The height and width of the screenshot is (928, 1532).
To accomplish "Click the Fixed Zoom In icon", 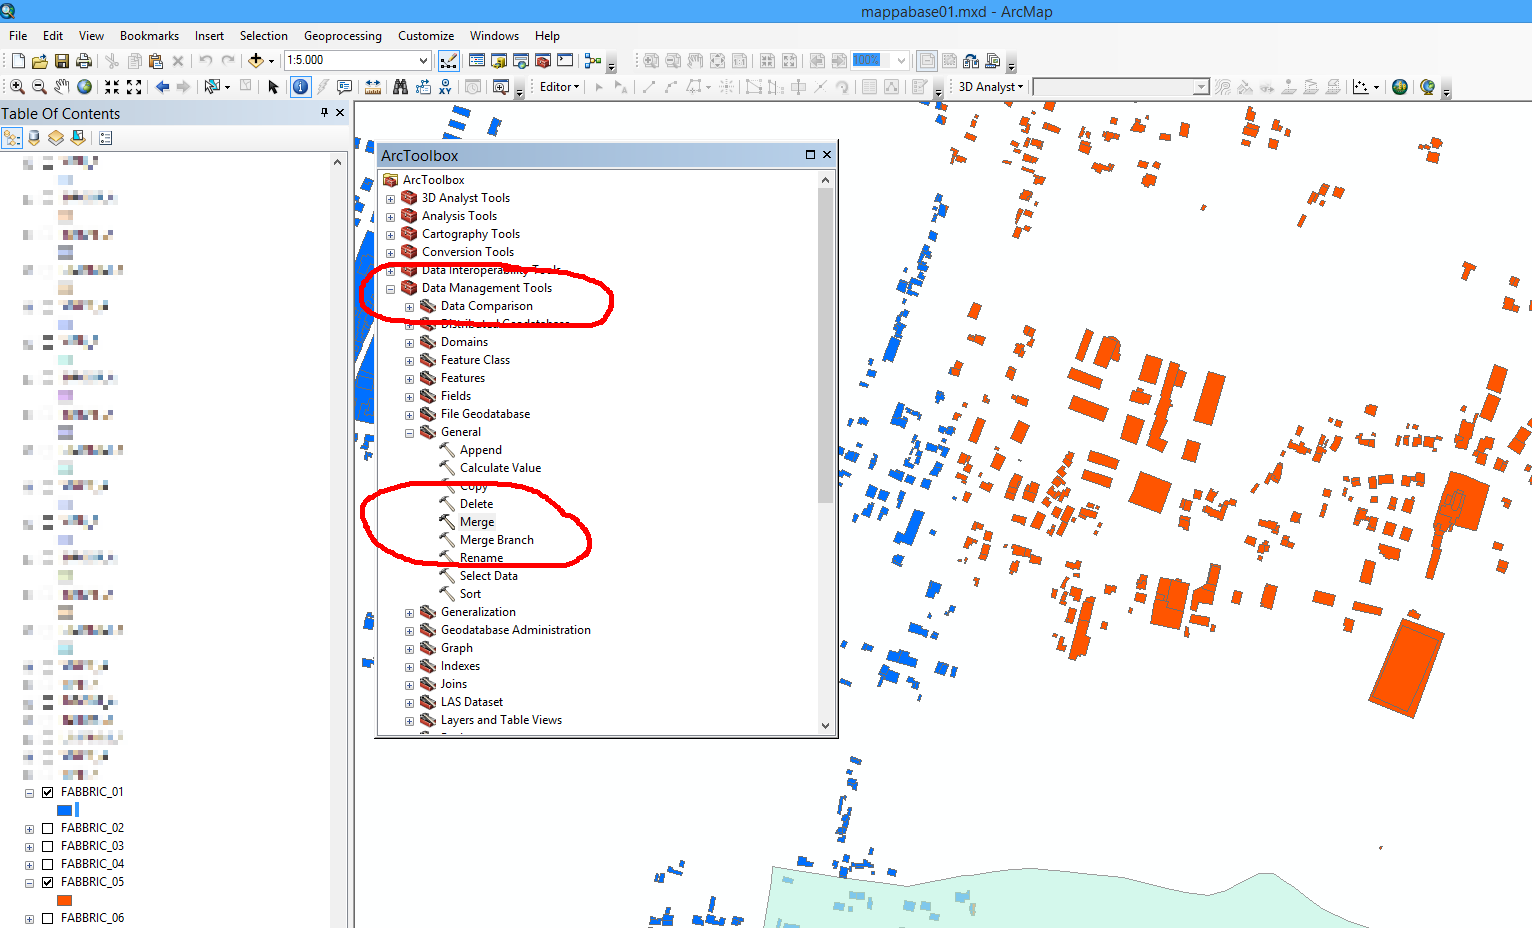I will [x=112, y=87].
